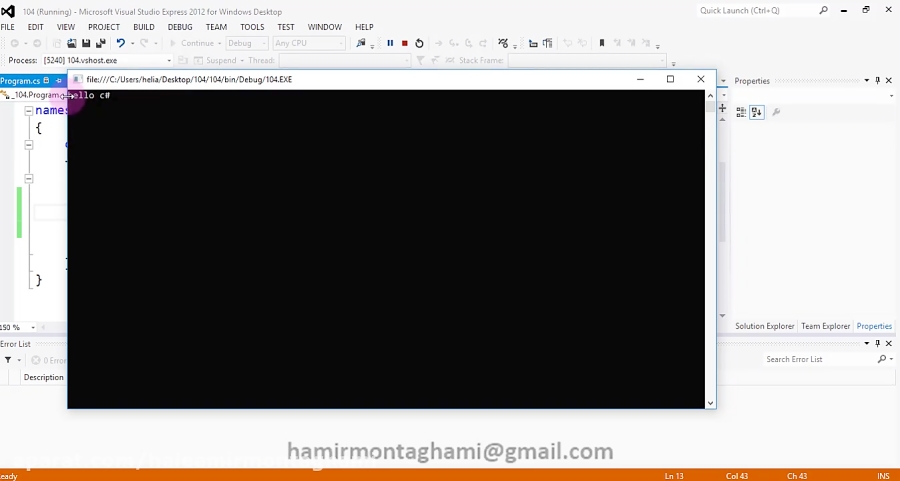
Task: Click the Find in Files toolbar icon
Action: pyautogui.click(x=360, y=43)
